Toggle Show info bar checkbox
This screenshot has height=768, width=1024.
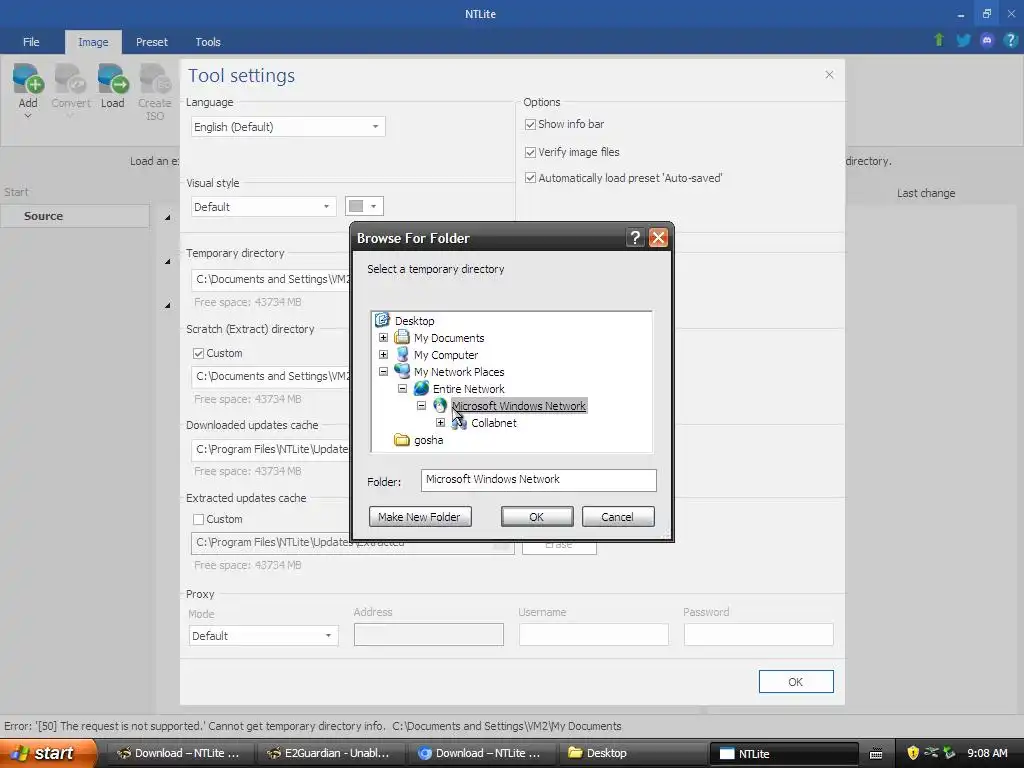[x=530, y=124]
